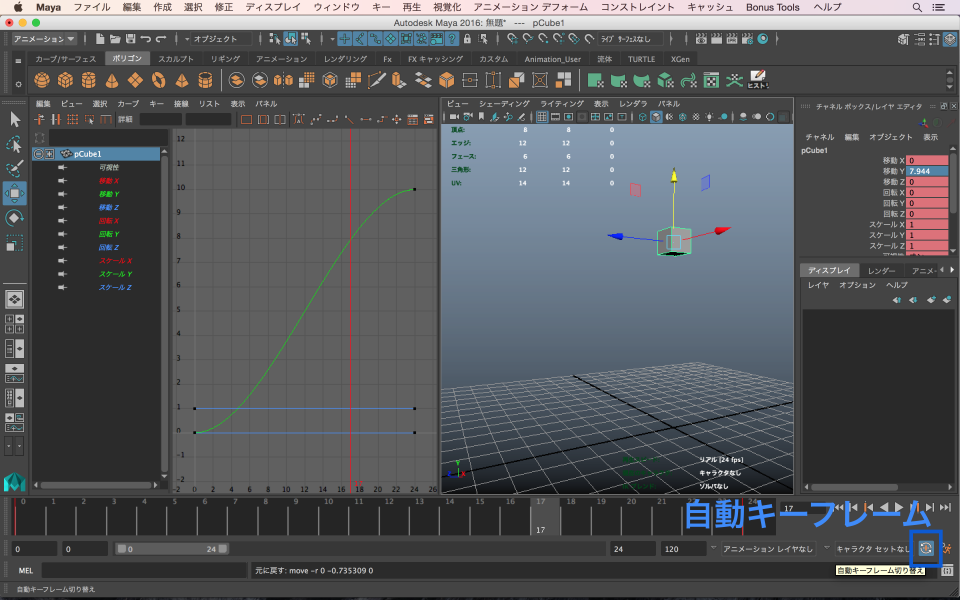This screenshot has height=600, width=960.
Task: Go to start of playback range
Action: click(x=838, y=508)
